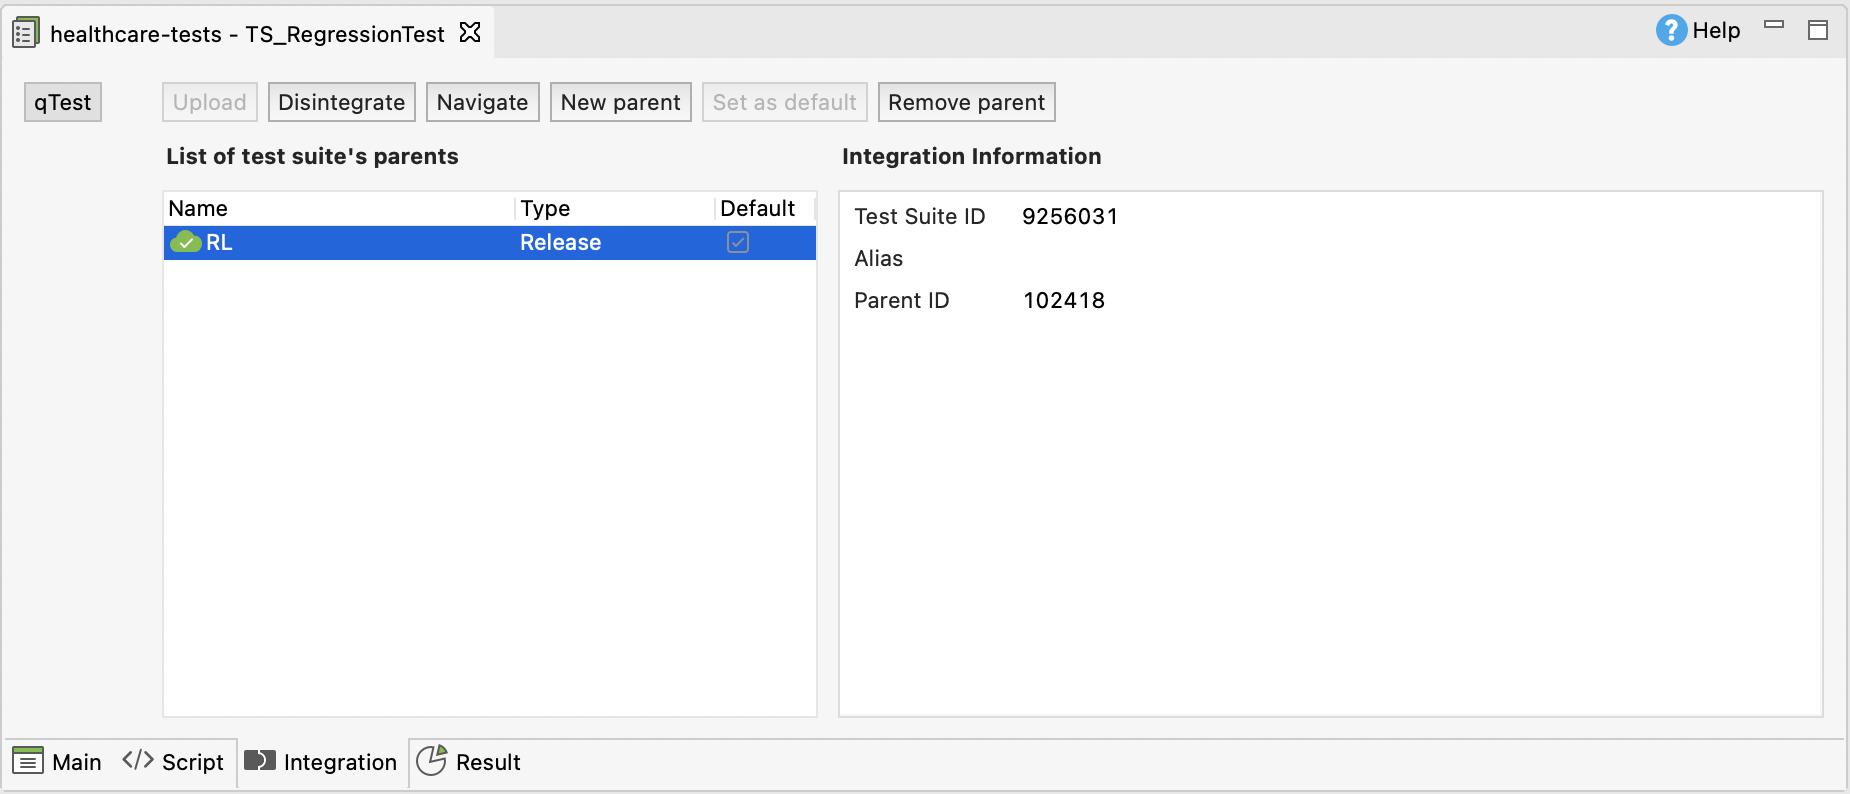
Task: Select the RL release row
Action: [400, 243]
